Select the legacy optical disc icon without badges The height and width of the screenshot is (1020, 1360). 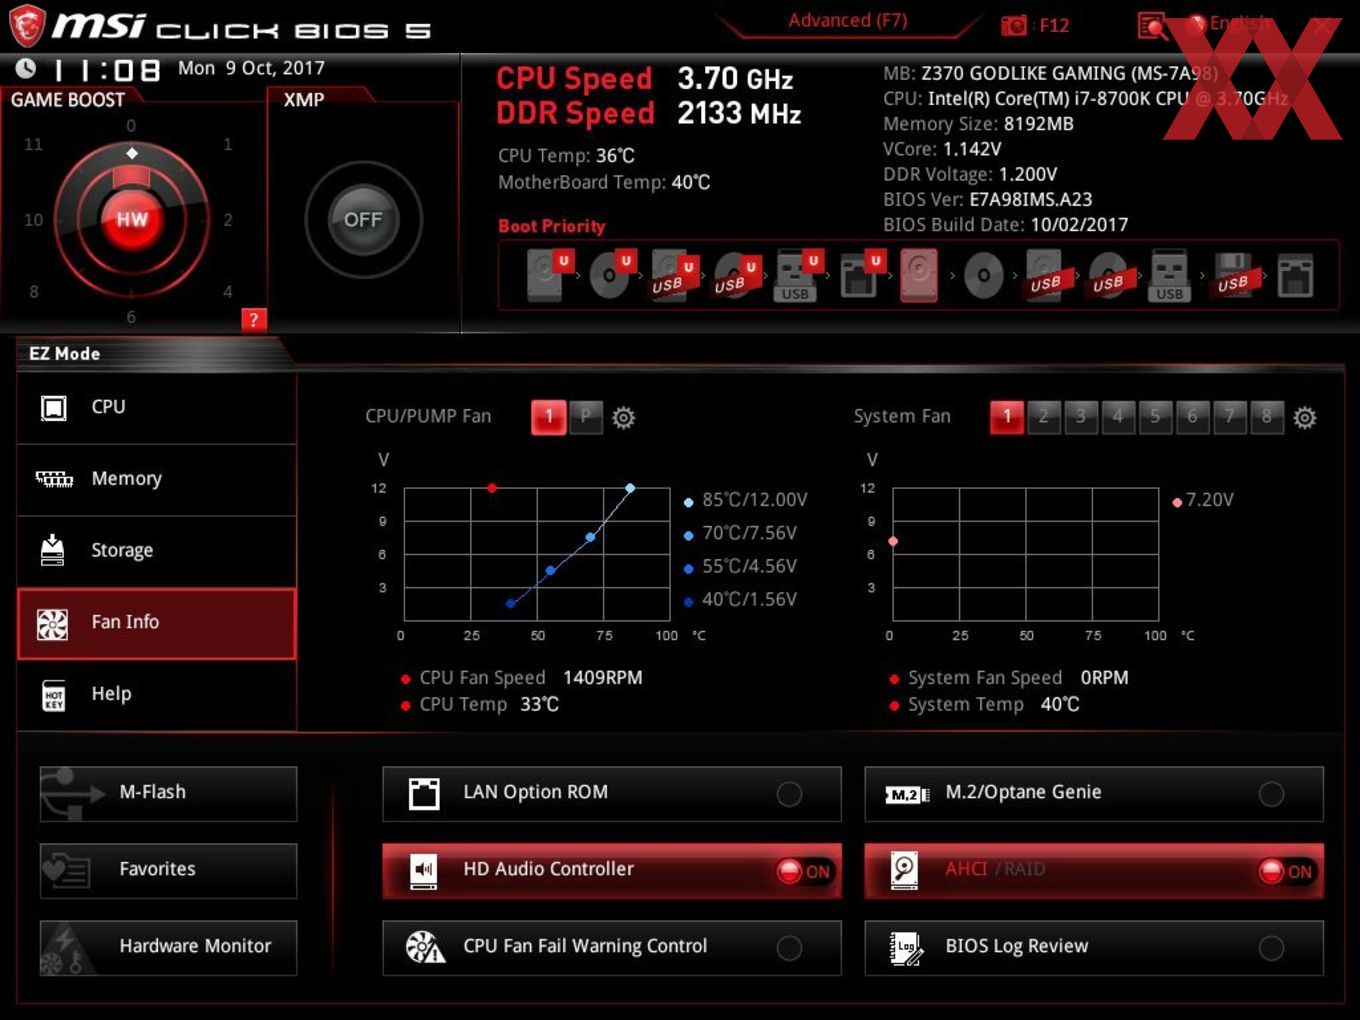(x=983, y=276)
